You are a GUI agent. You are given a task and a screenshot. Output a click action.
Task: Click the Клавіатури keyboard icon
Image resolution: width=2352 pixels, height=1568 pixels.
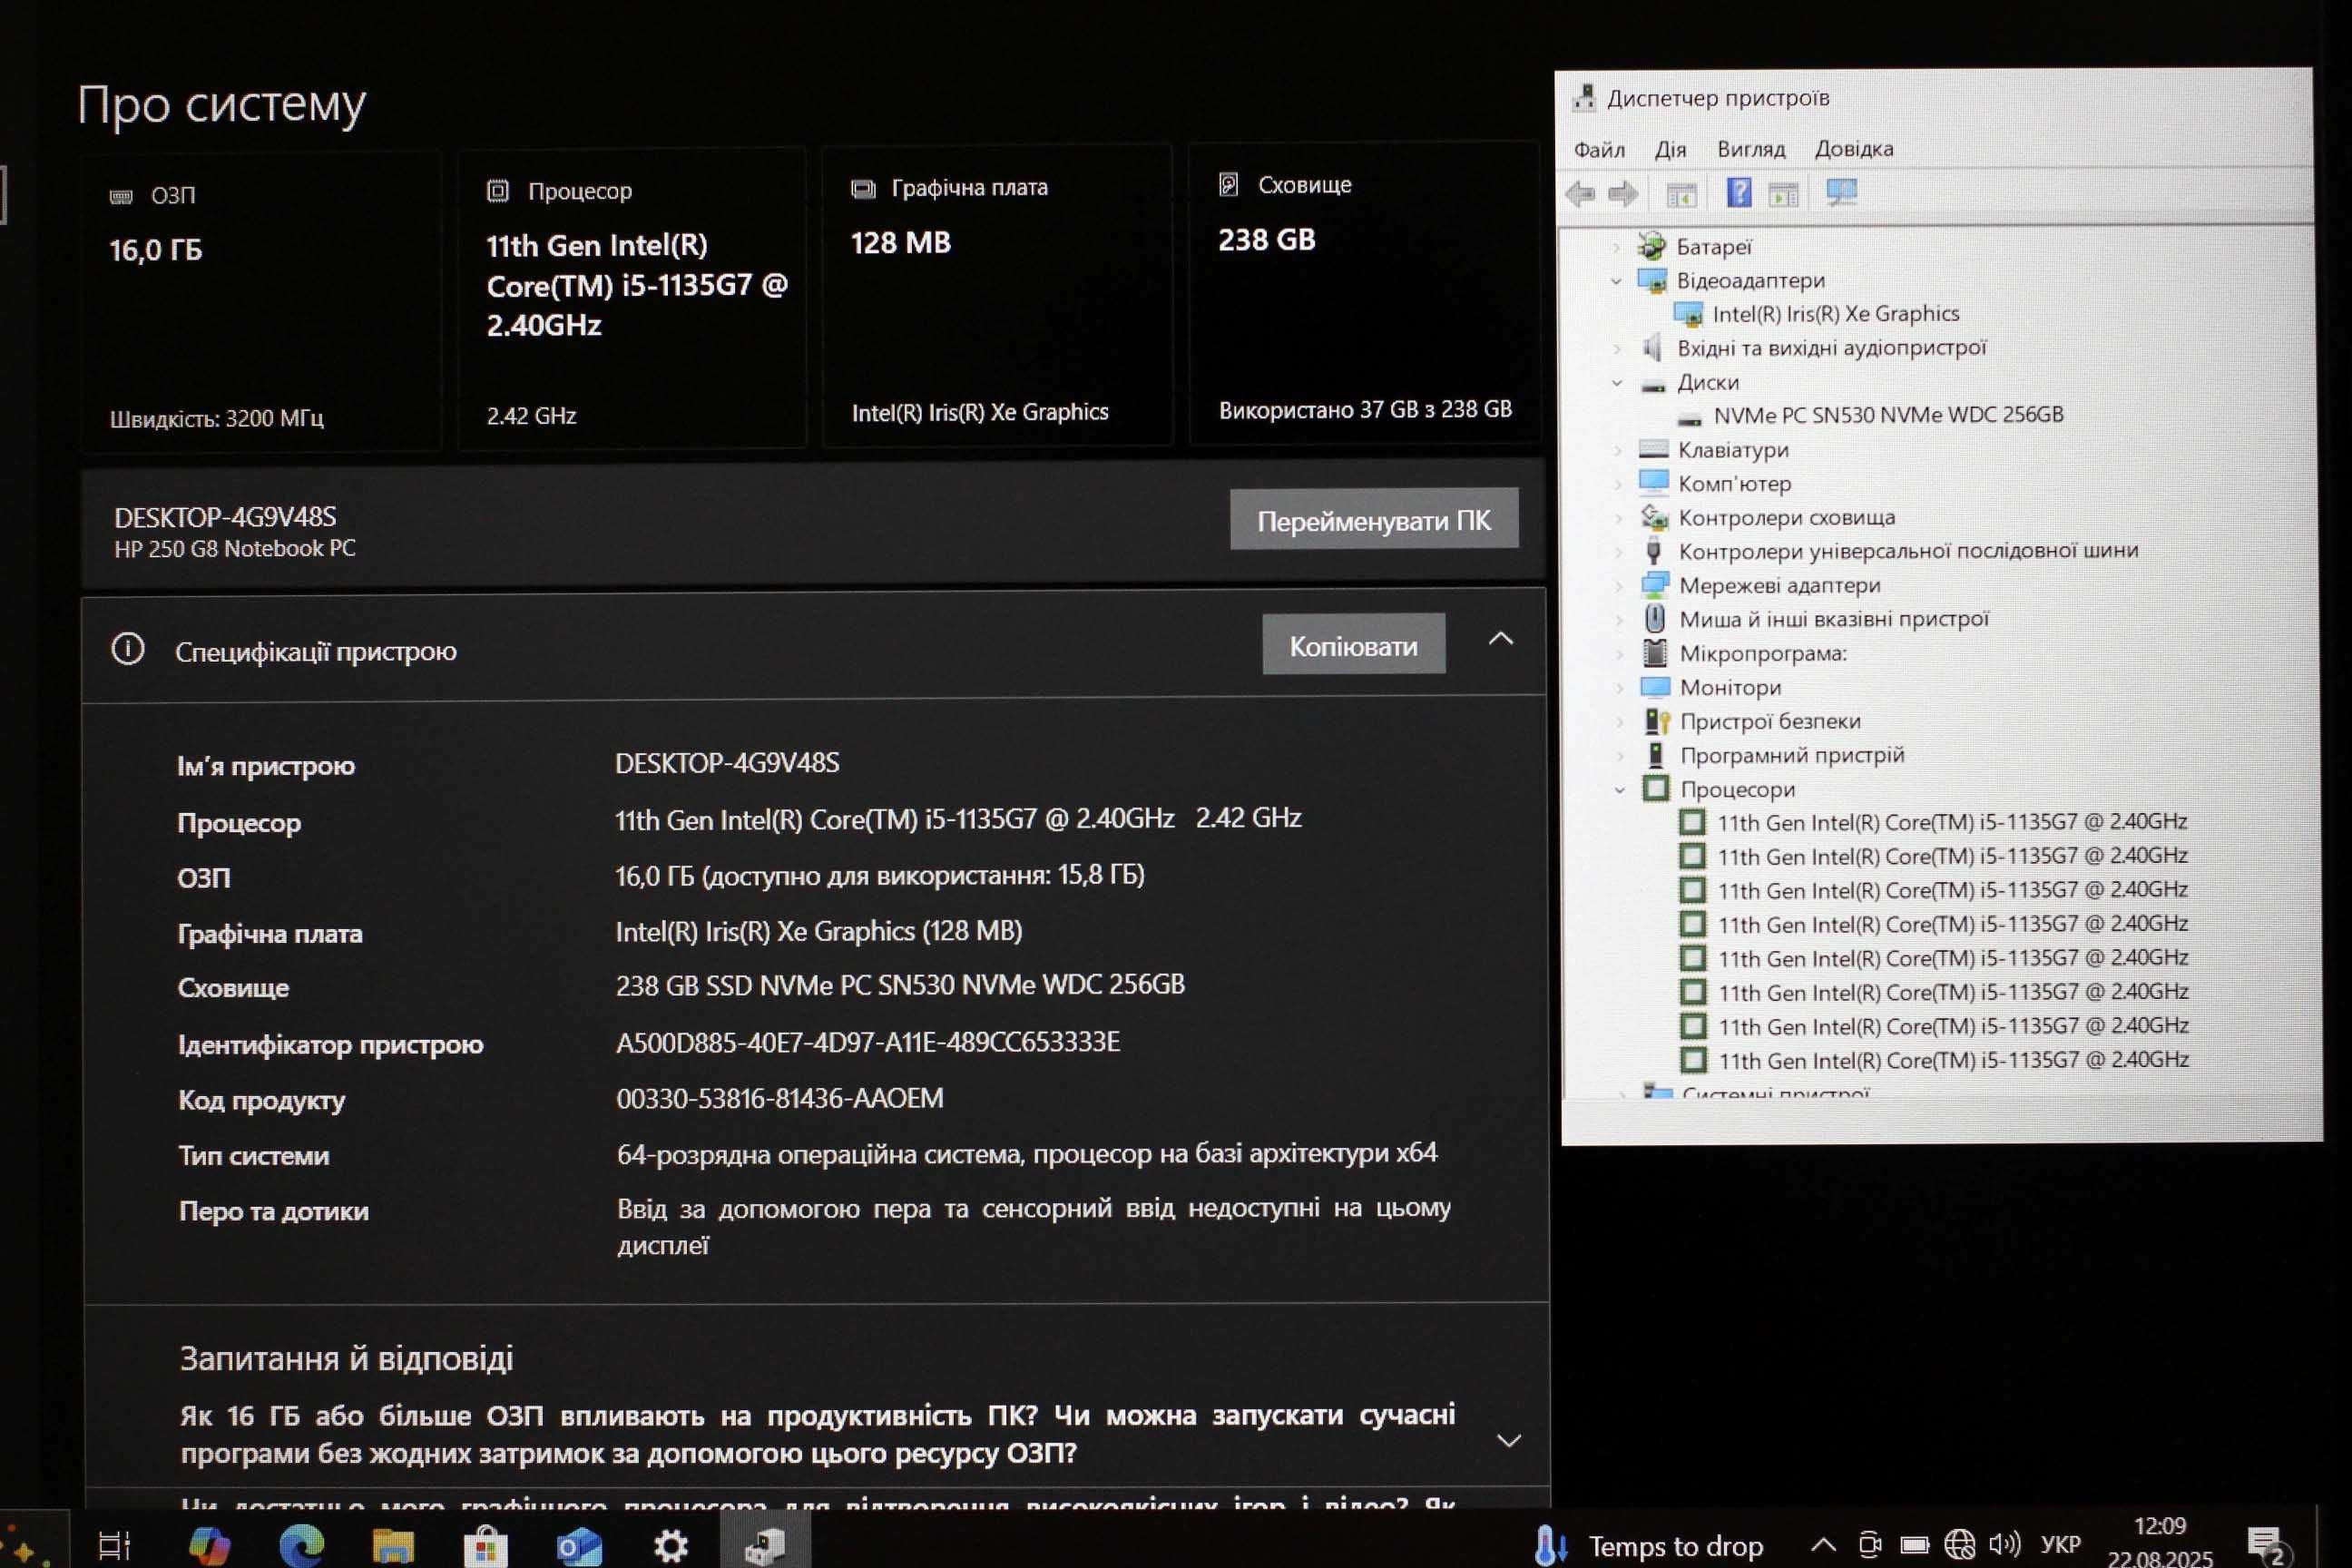click(x=1654, y=450)
